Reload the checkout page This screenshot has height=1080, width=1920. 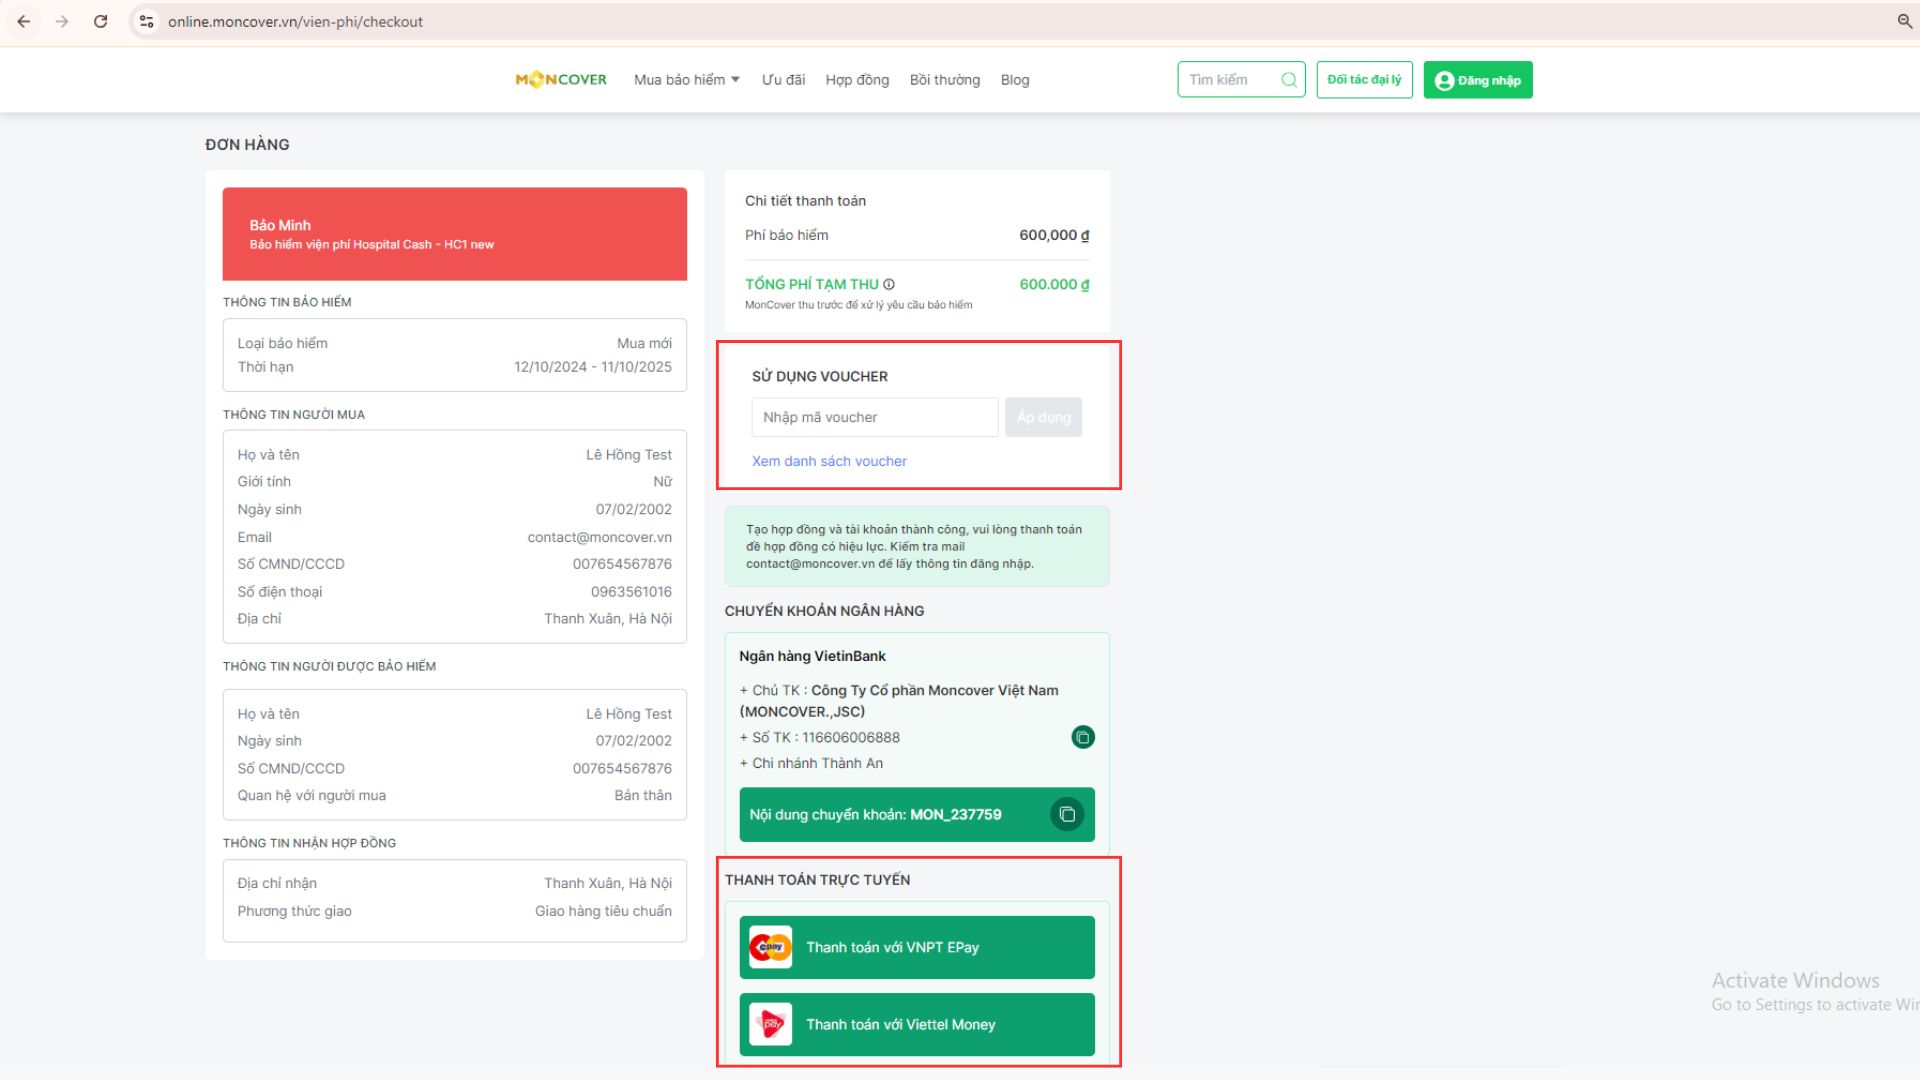pyautogui.click(x=100, y=21)
